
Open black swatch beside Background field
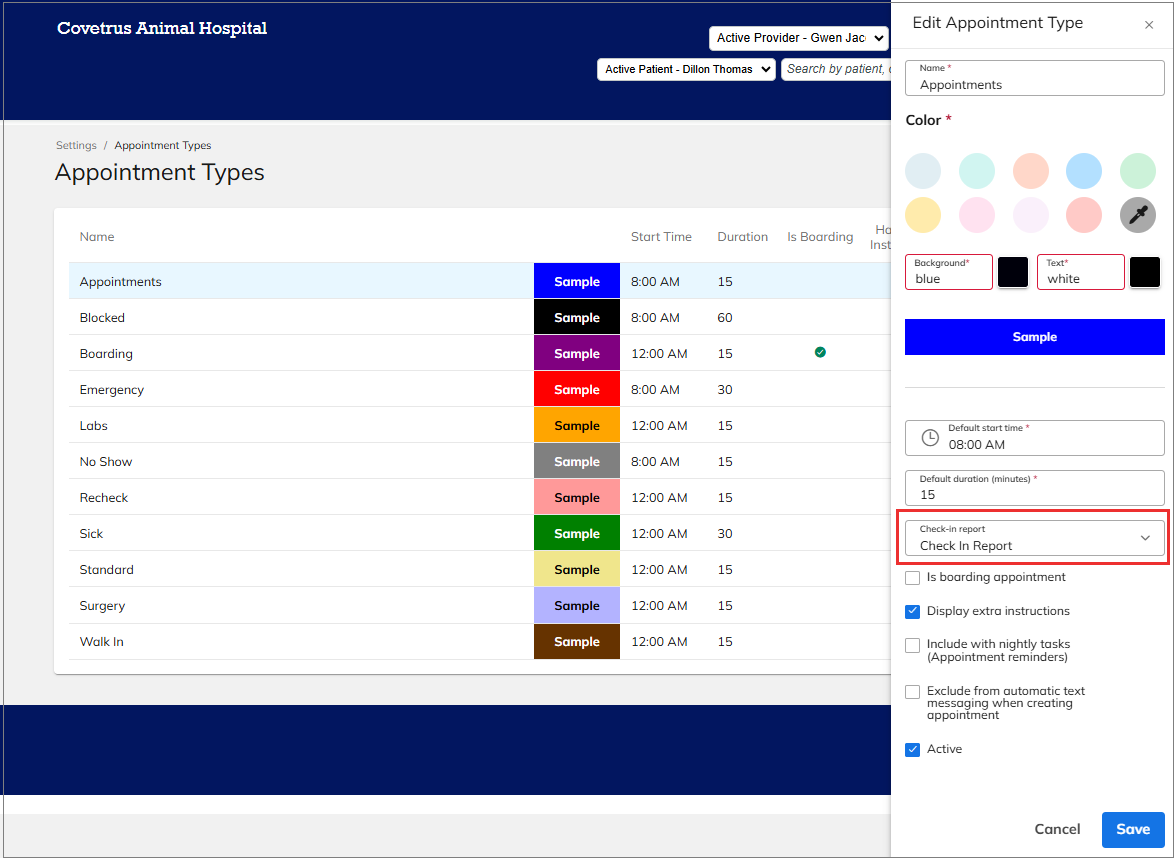(x=1012, y=272)
